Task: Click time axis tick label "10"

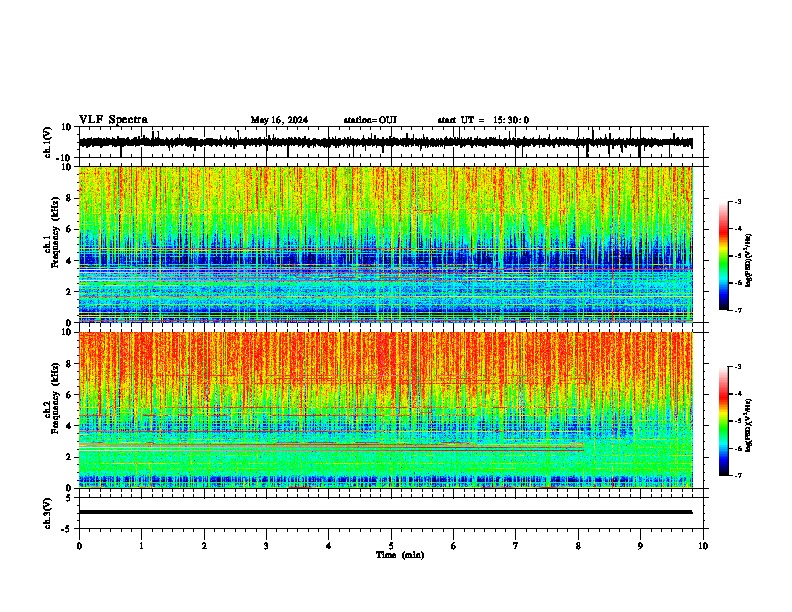Action: (x=703, y=546)
